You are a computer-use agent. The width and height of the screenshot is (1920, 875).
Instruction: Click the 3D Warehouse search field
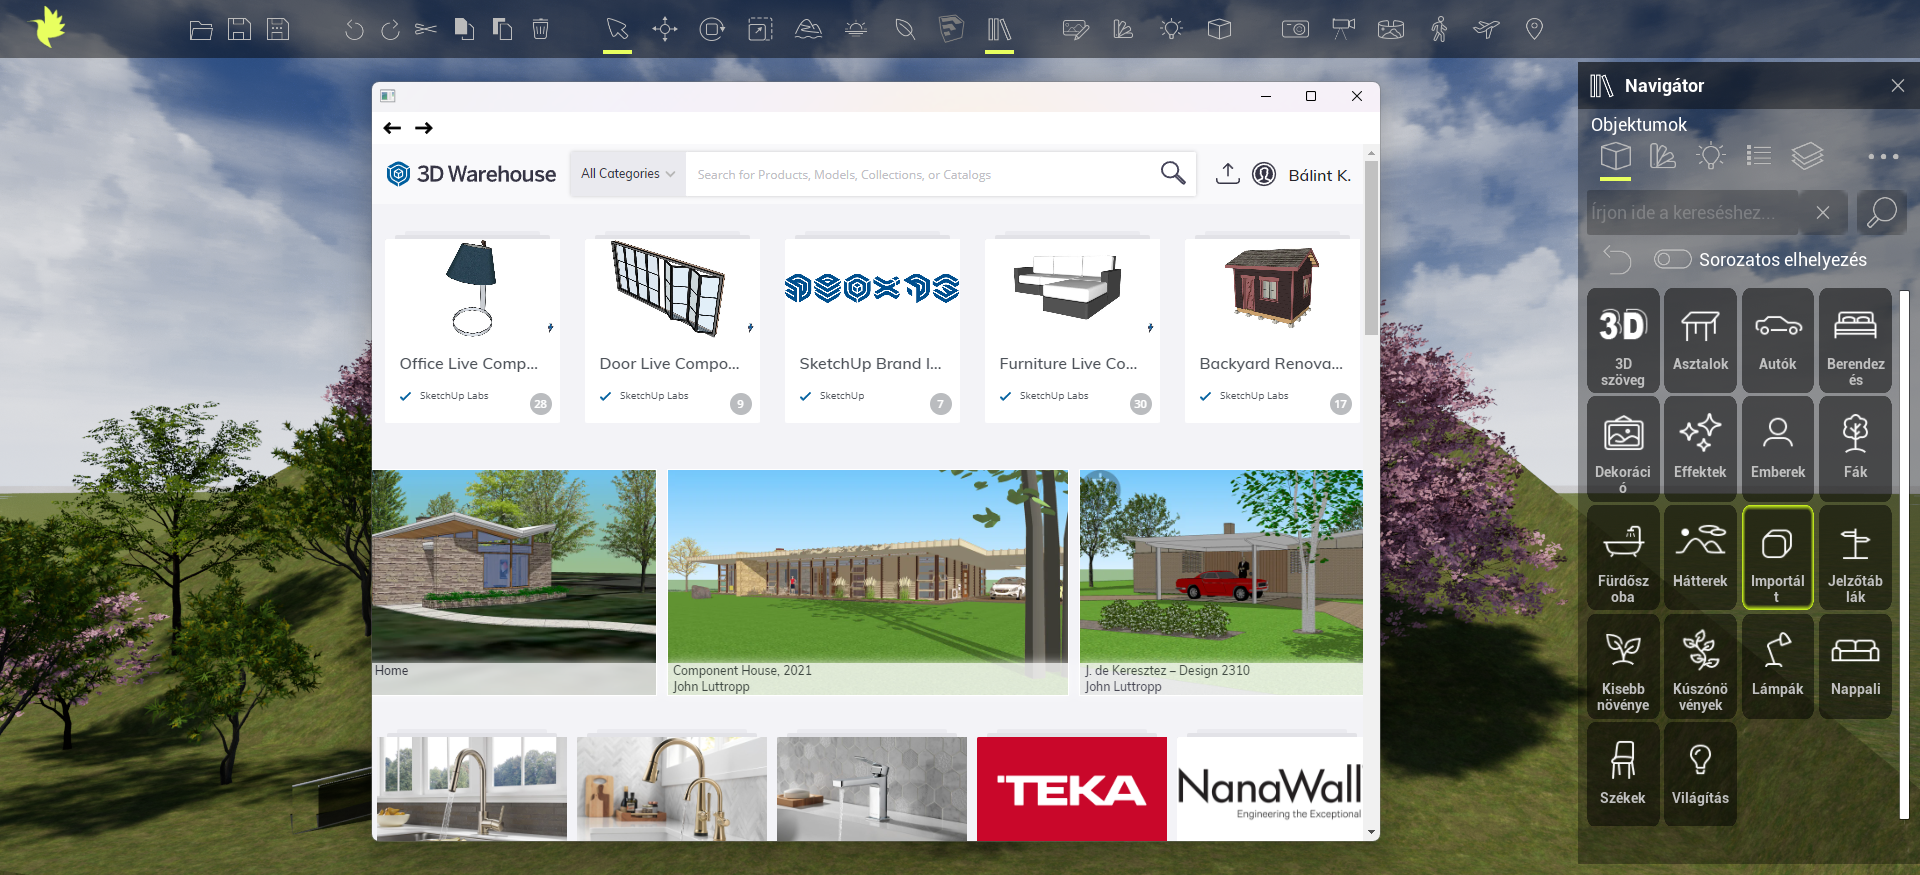[x=920, y=174]
